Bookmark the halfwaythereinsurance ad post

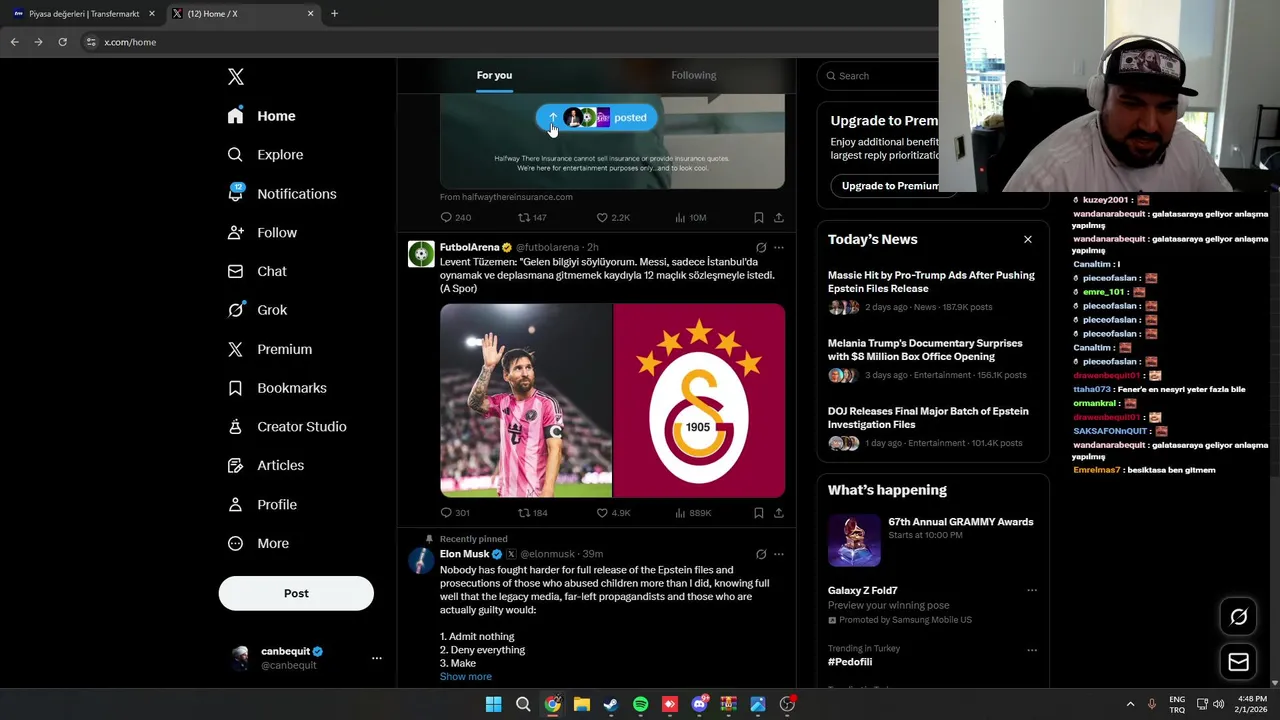pyautogui.click(x=759, y=218)
